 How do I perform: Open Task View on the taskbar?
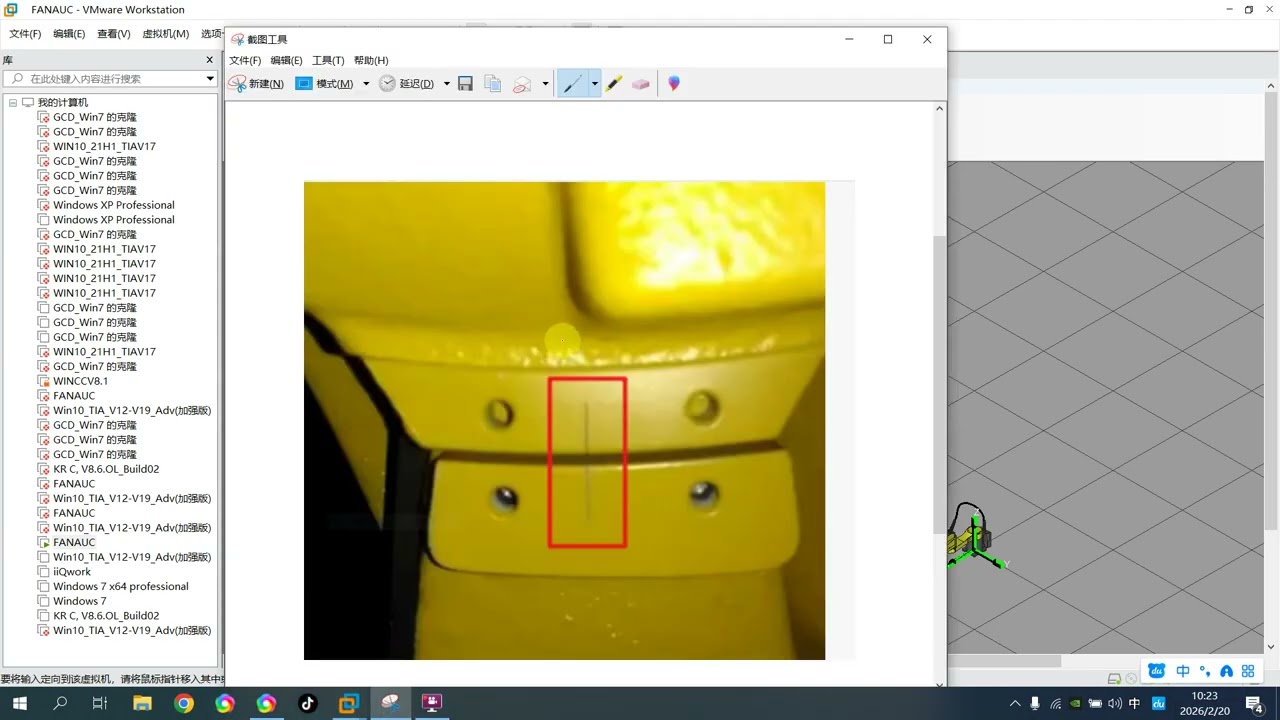[100, 703]
